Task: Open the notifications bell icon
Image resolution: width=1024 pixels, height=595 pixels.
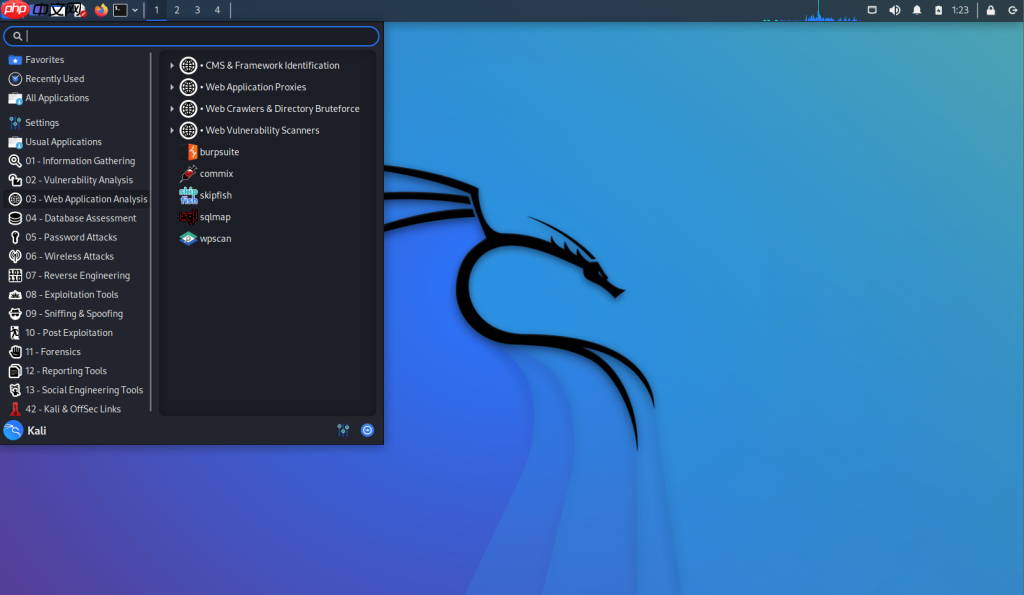Action: [917, 10]
